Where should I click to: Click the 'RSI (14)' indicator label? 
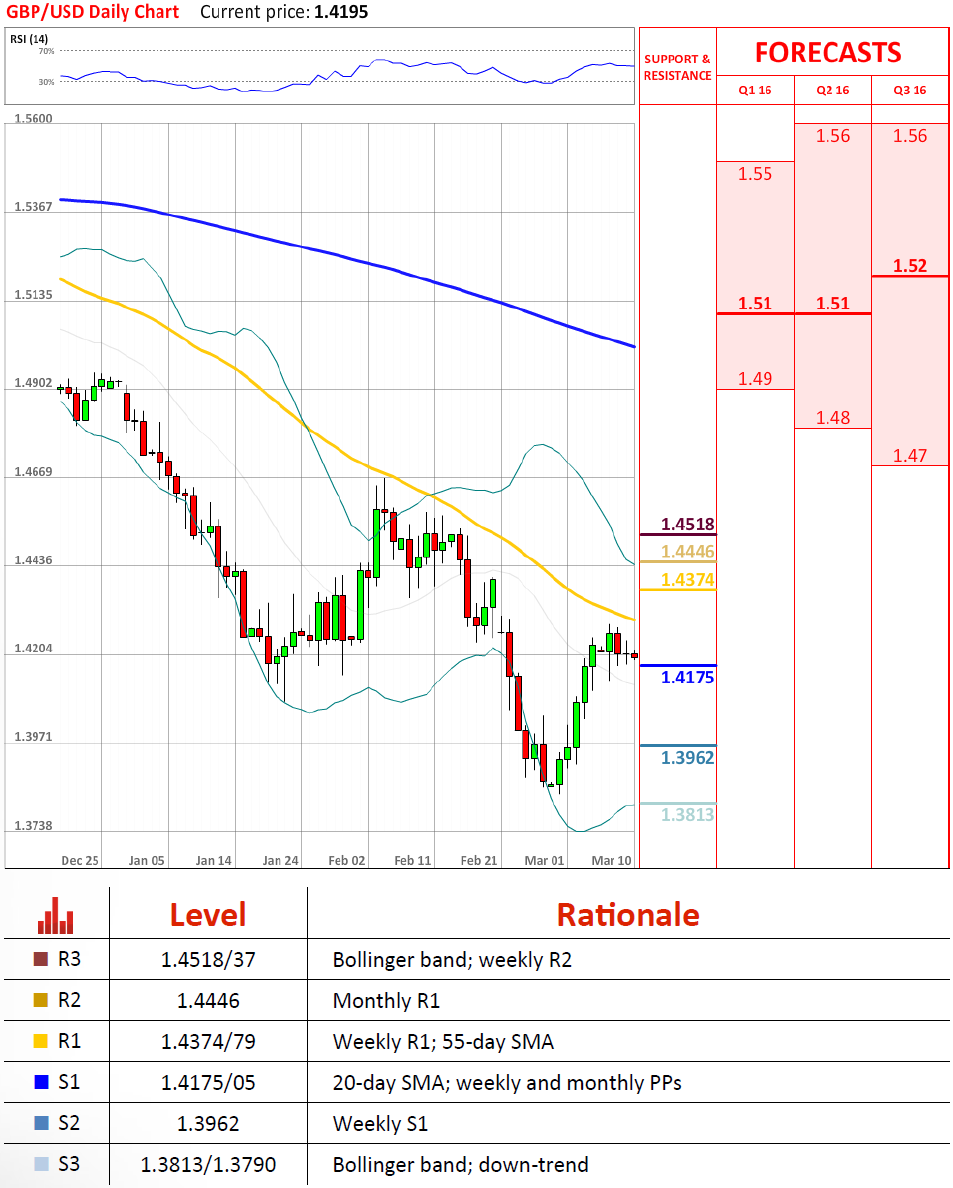(x=29, y=39)
